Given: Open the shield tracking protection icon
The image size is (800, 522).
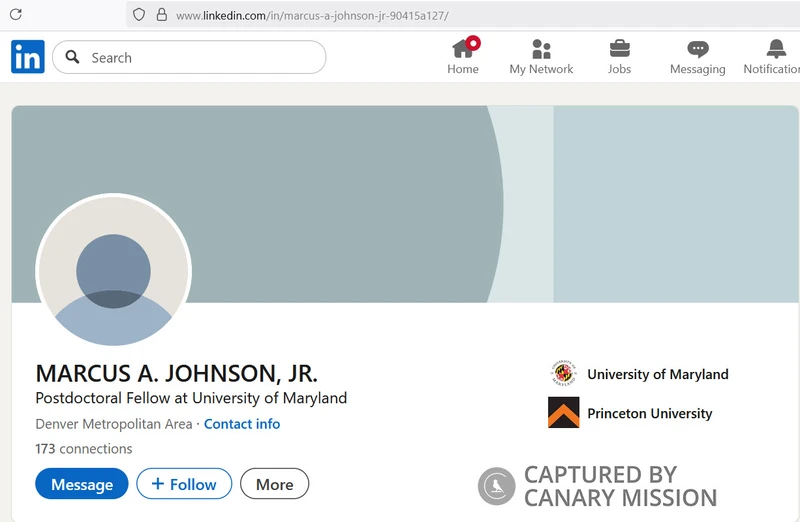Looking at the screenshot, I should (139, 15).
